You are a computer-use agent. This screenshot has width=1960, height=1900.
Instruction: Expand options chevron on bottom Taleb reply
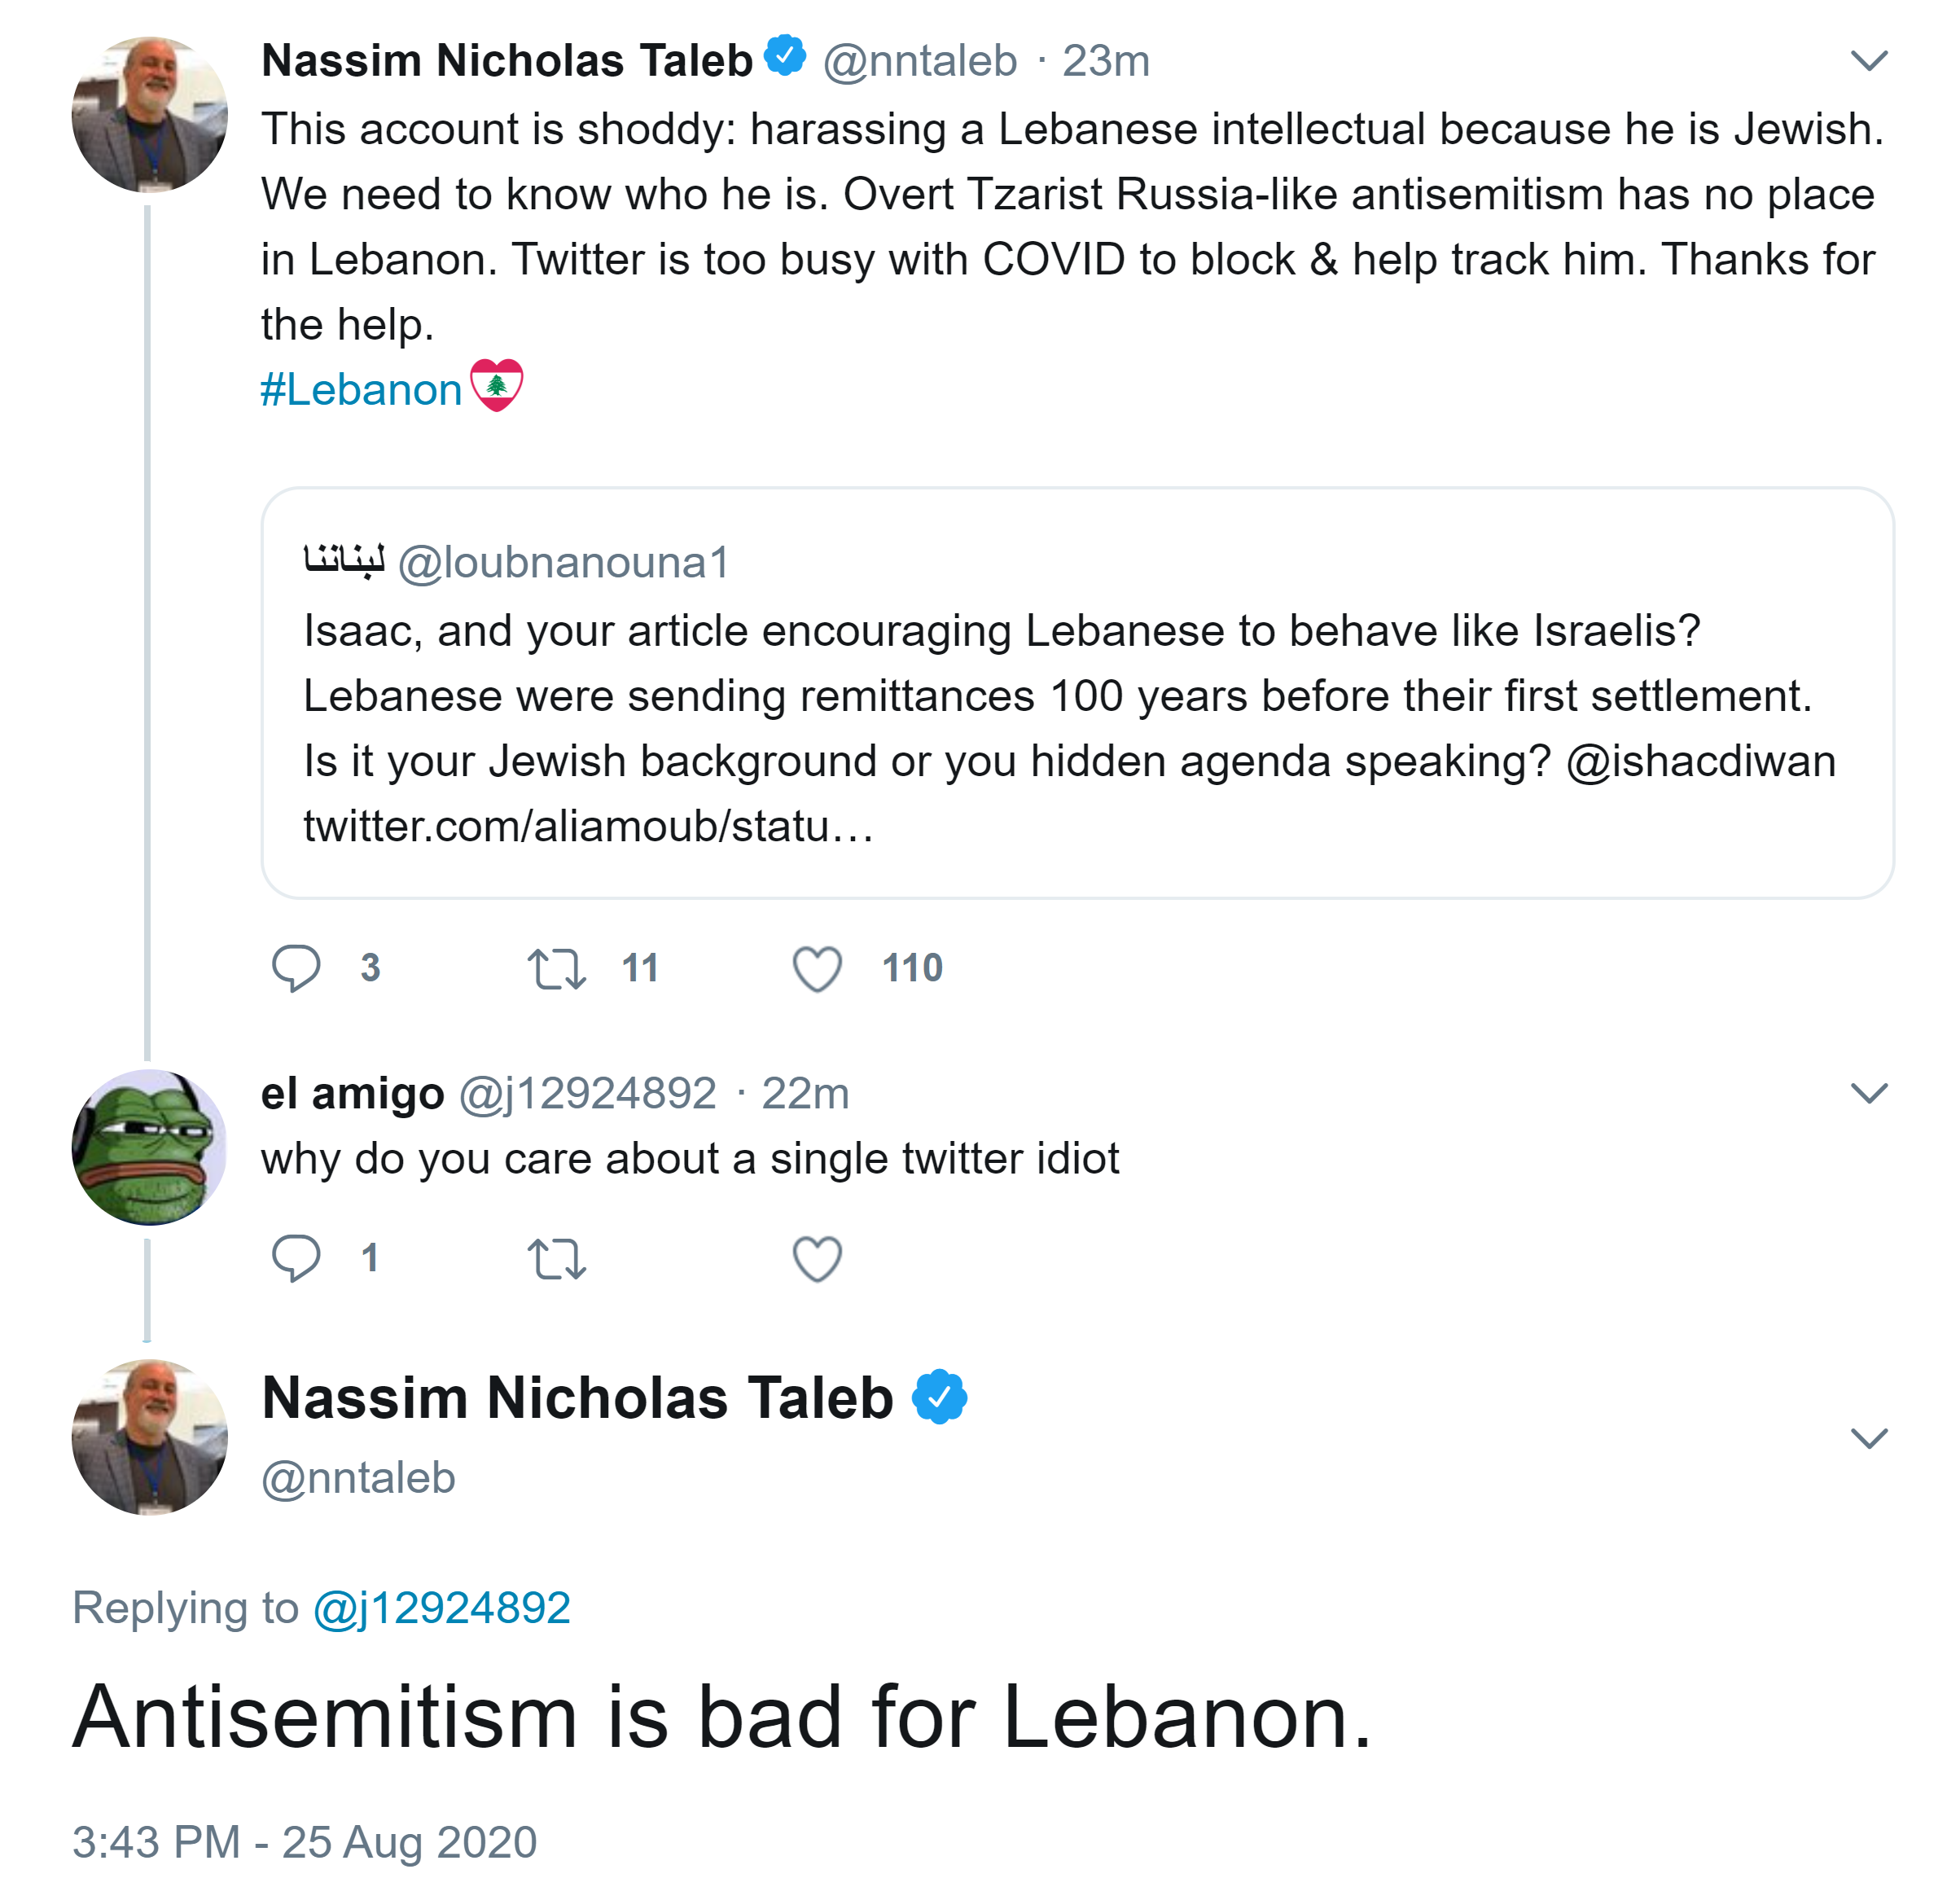click(1868, 1438)
